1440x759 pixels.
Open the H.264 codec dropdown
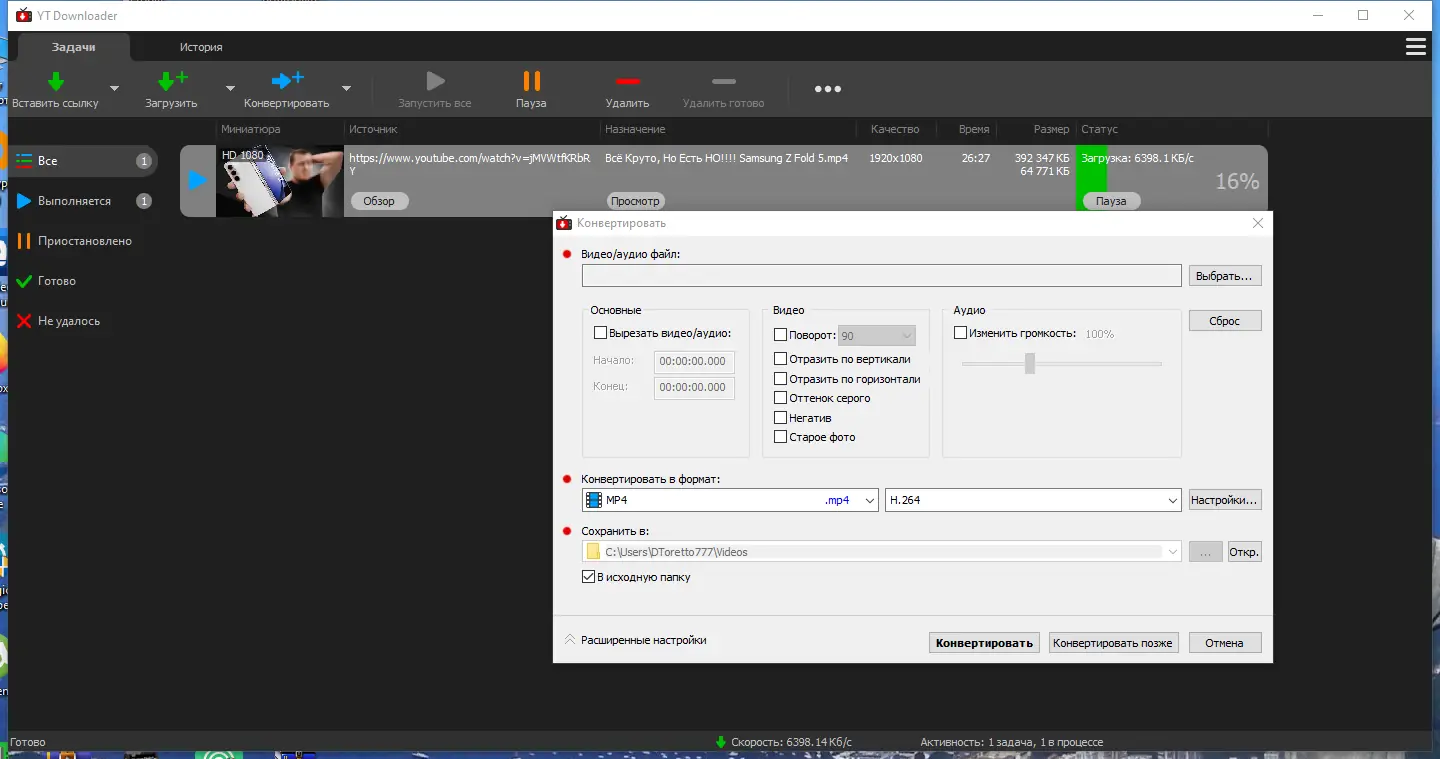1033,500
